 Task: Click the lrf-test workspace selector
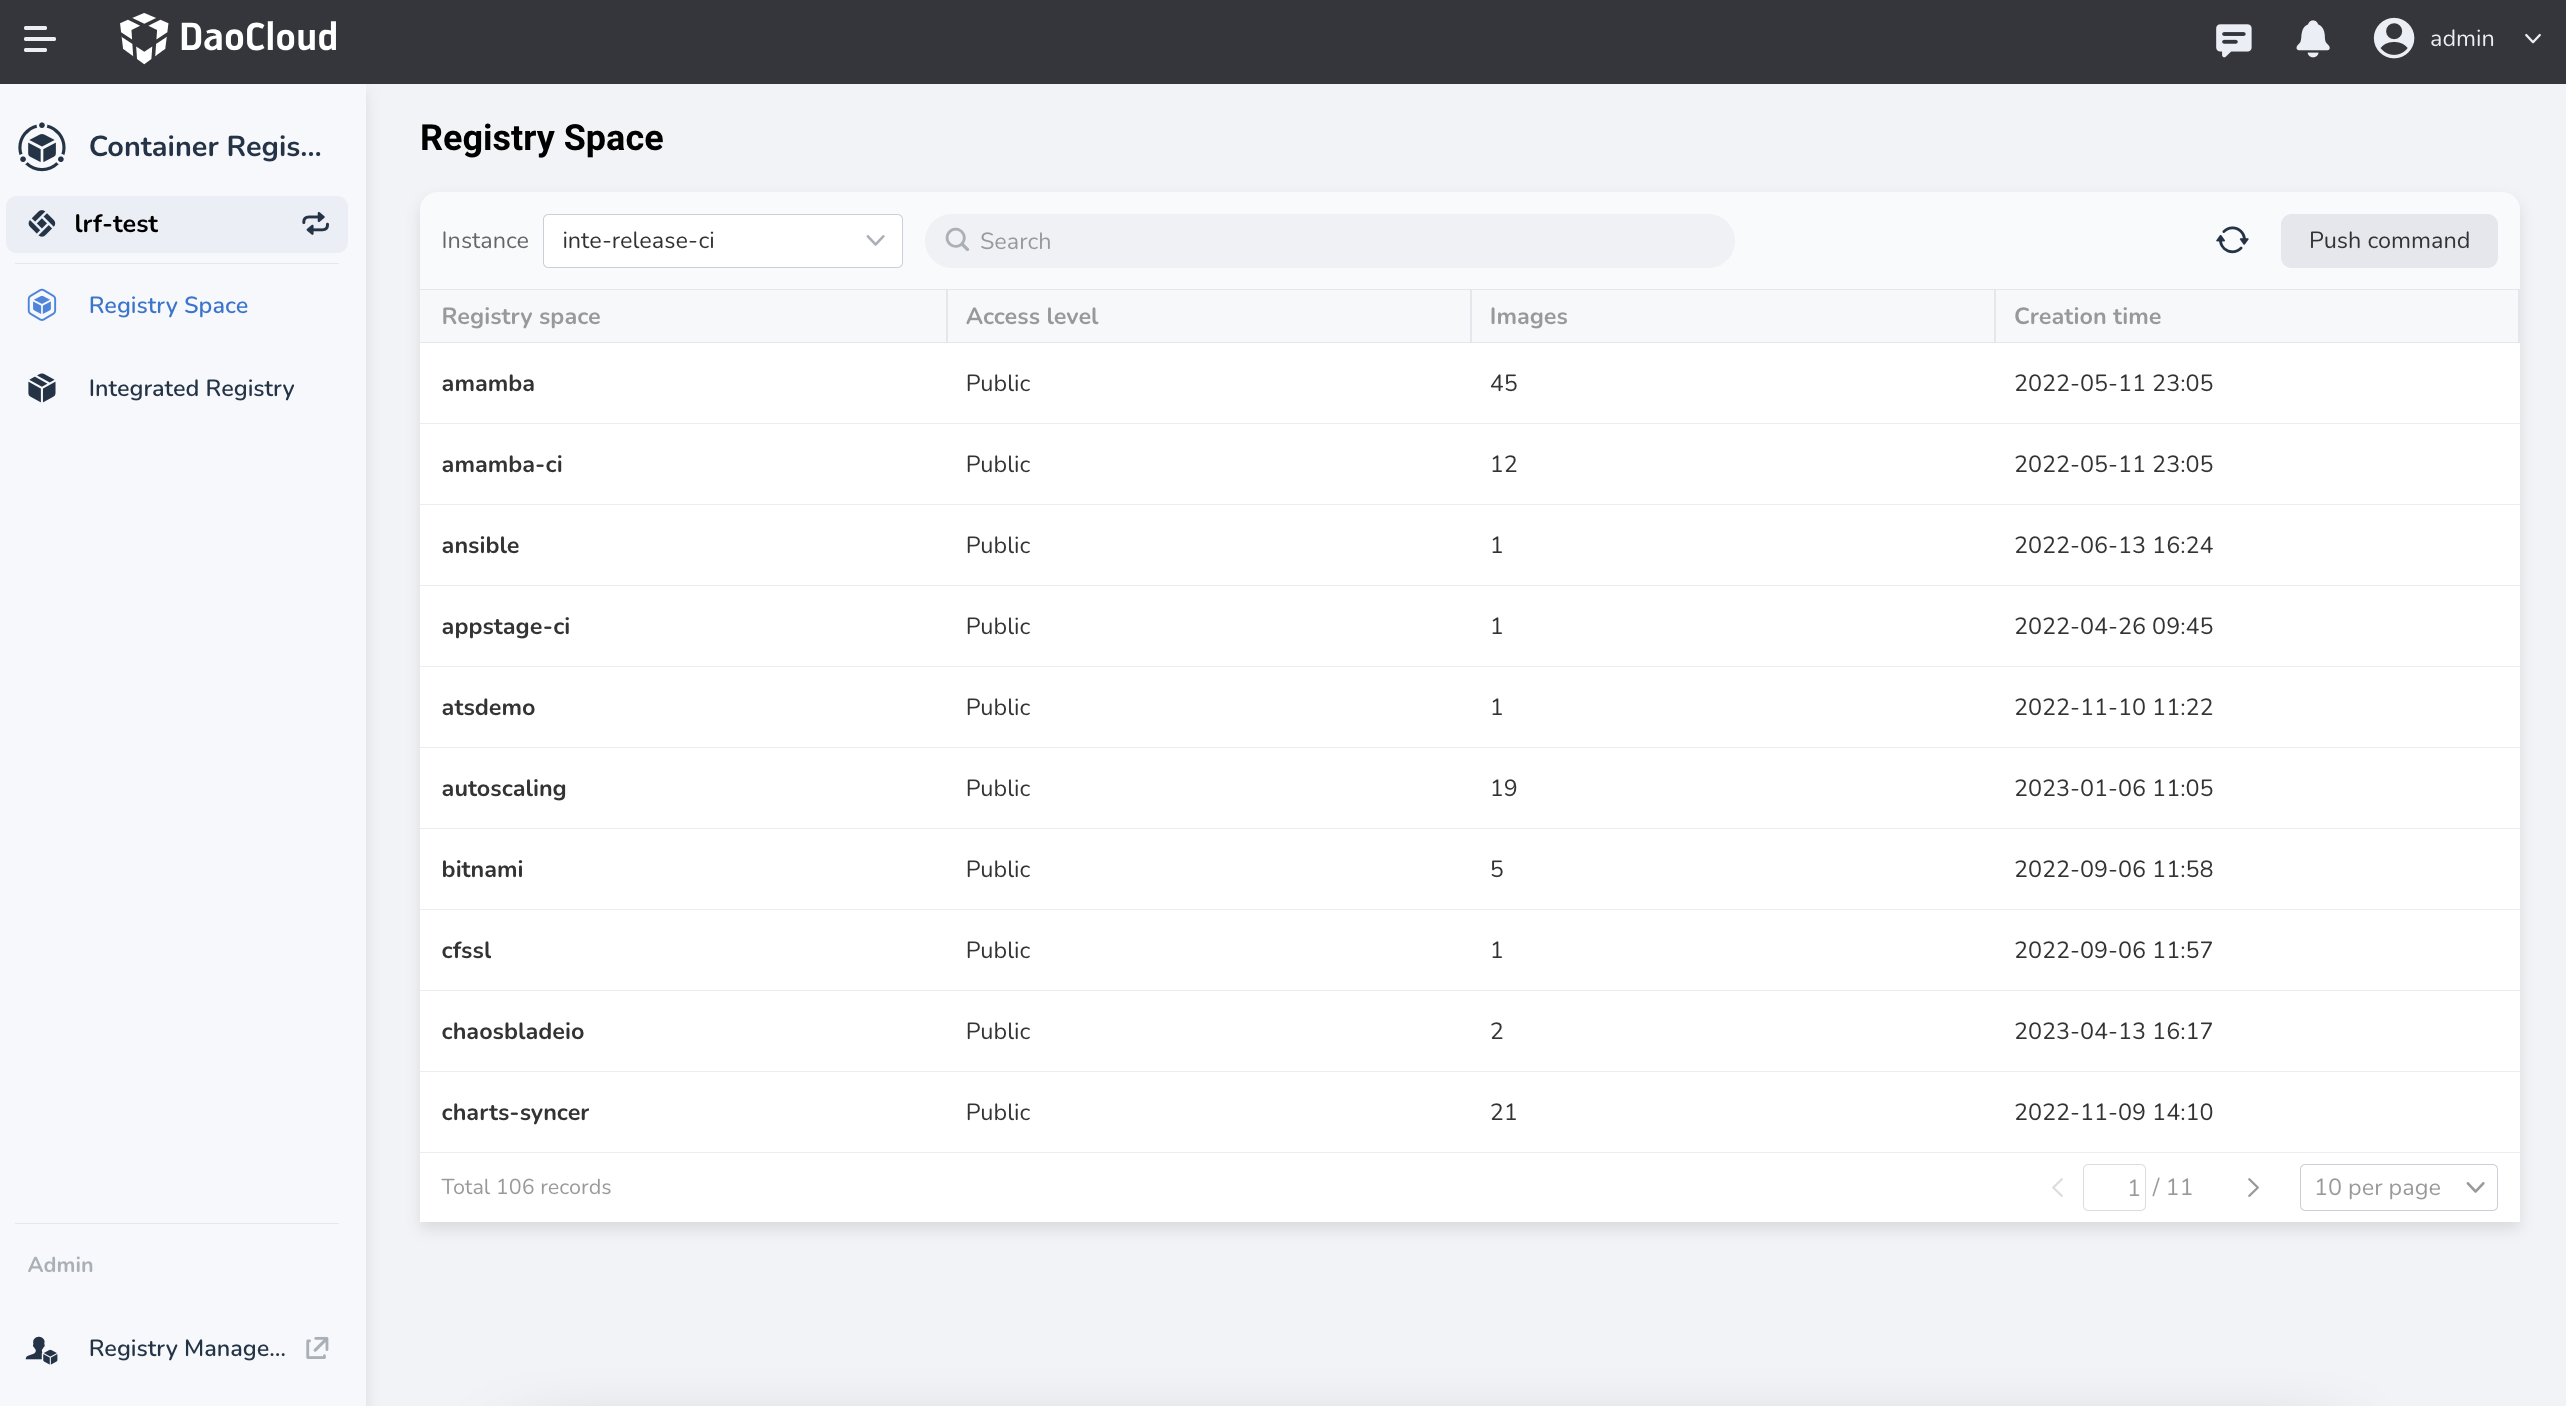[177, 223]
